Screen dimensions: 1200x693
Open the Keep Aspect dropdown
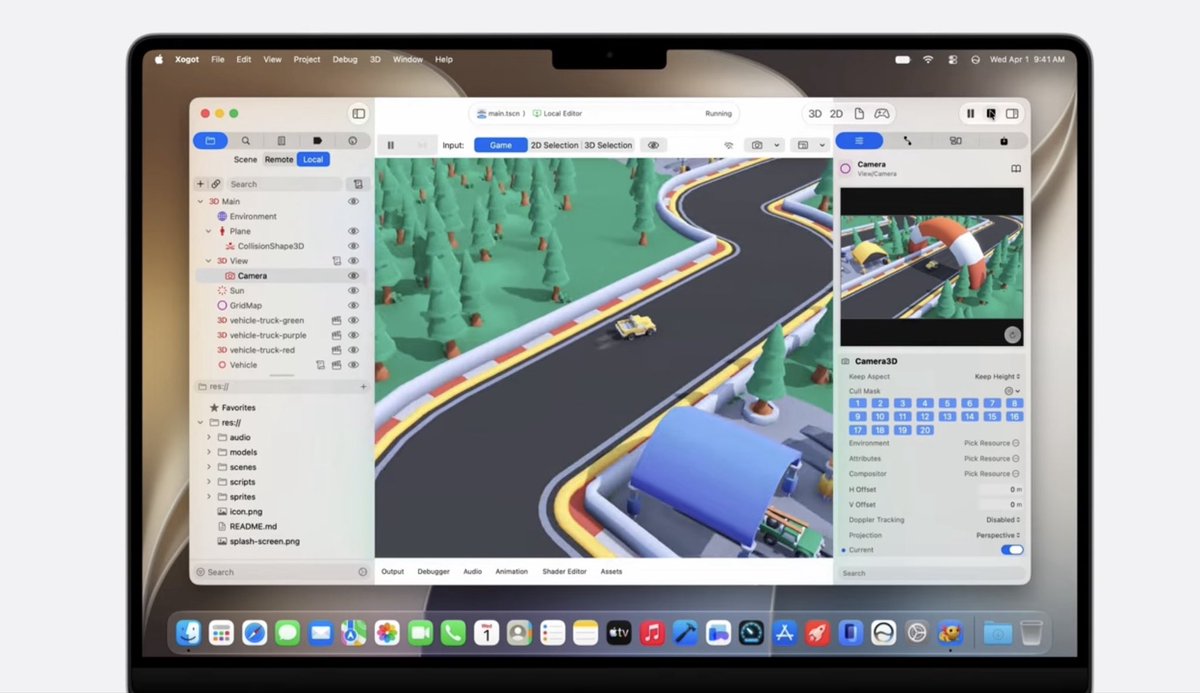pos(997,377)
